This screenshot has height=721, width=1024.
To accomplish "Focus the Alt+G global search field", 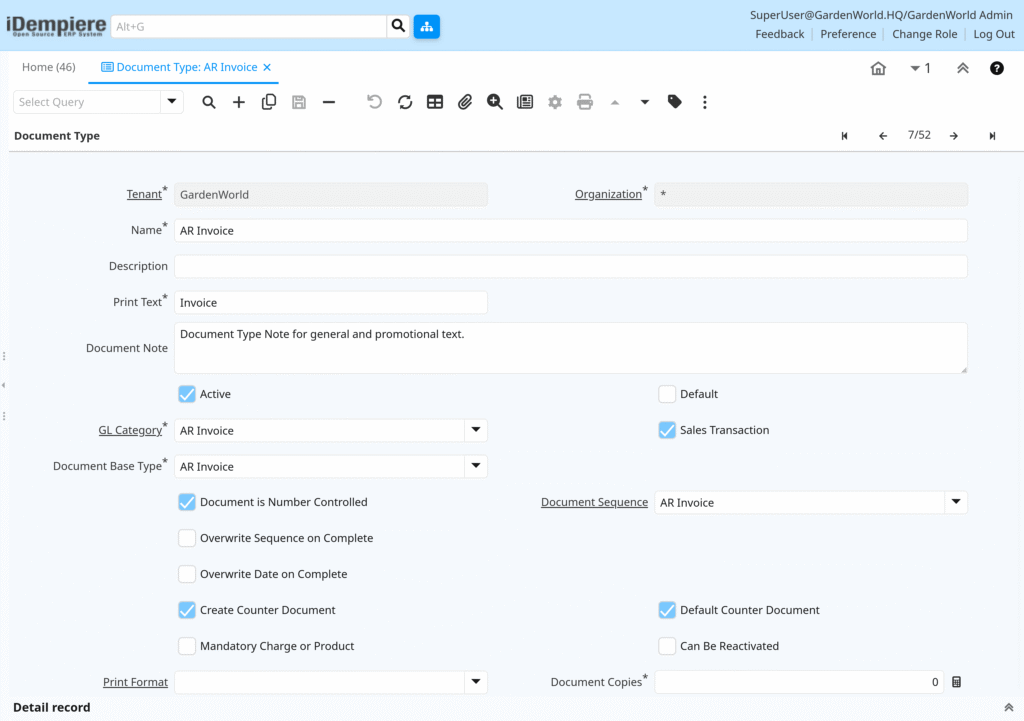I will click(x=249, y=26).
